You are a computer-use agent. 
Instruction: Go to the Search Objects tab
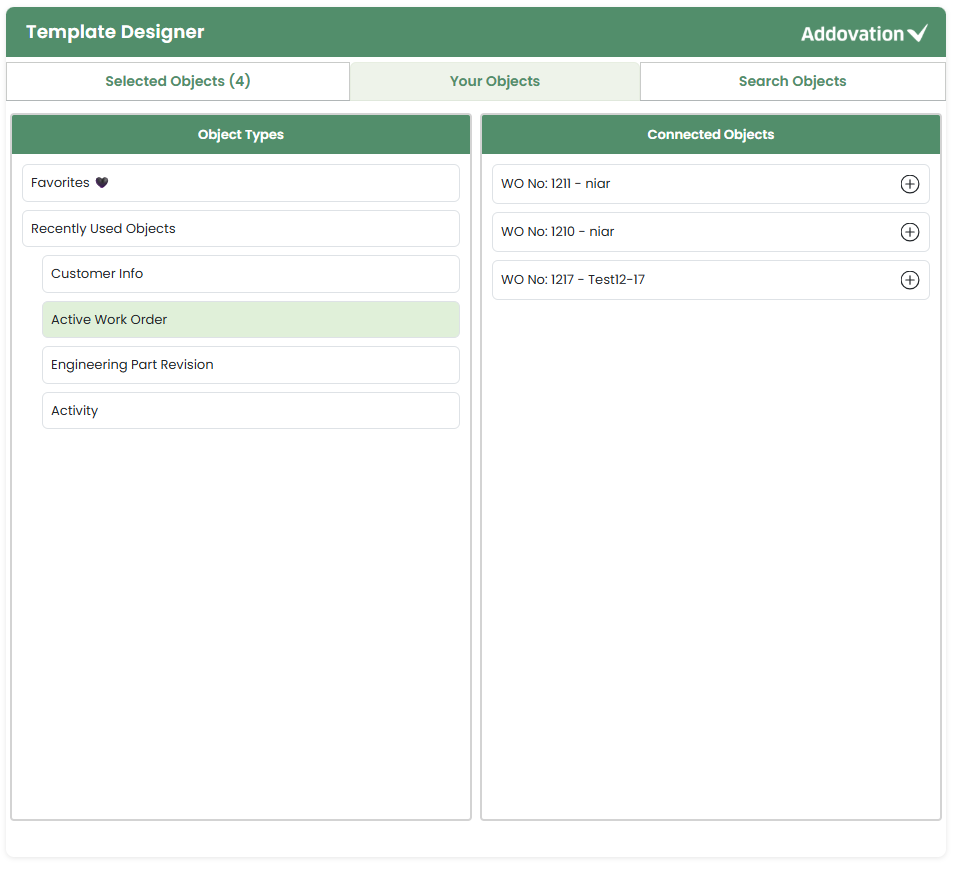[x=792, y=81]
